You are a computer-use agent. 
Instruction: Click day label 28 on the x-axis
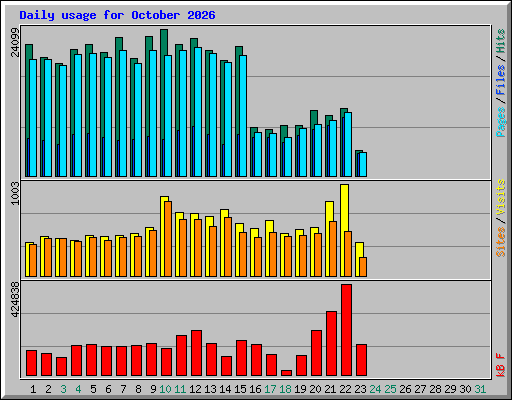(x=435, y=389)
